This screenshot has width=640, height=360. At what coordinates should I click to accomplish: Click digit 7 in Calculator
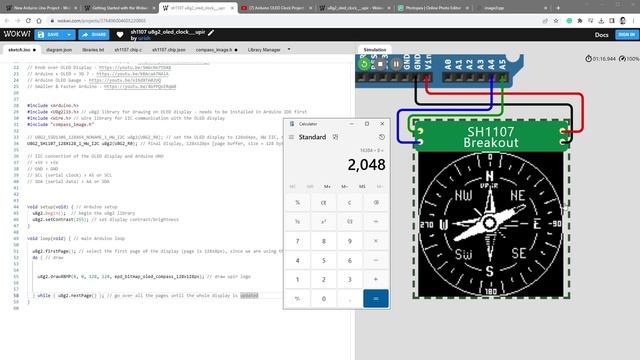coord(298,241)
